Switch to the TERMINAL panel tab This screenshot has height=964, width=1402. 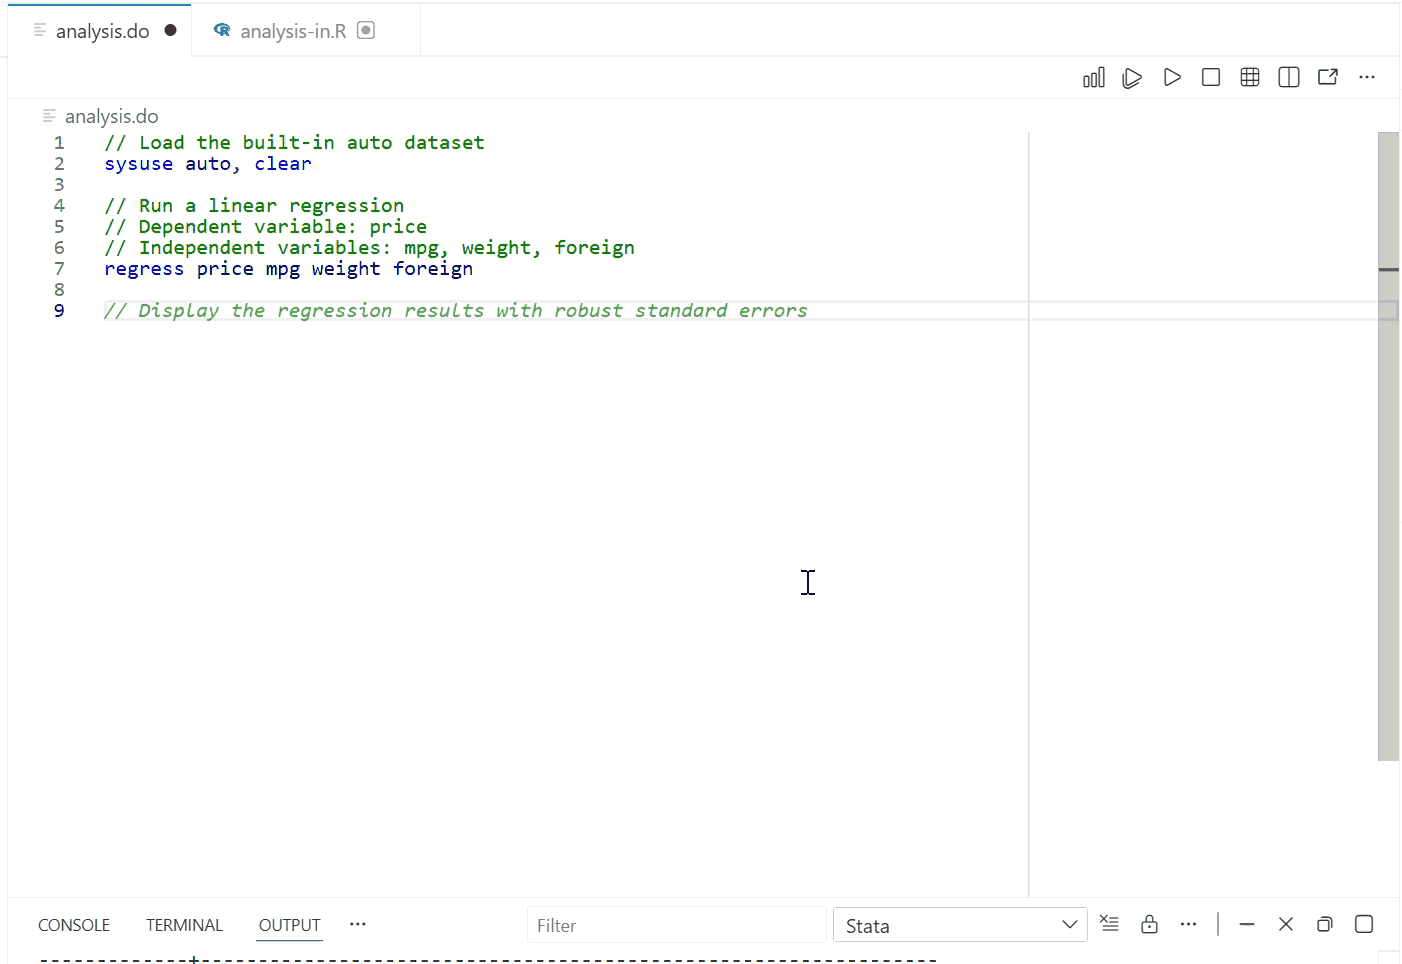[x=184, y=925]
